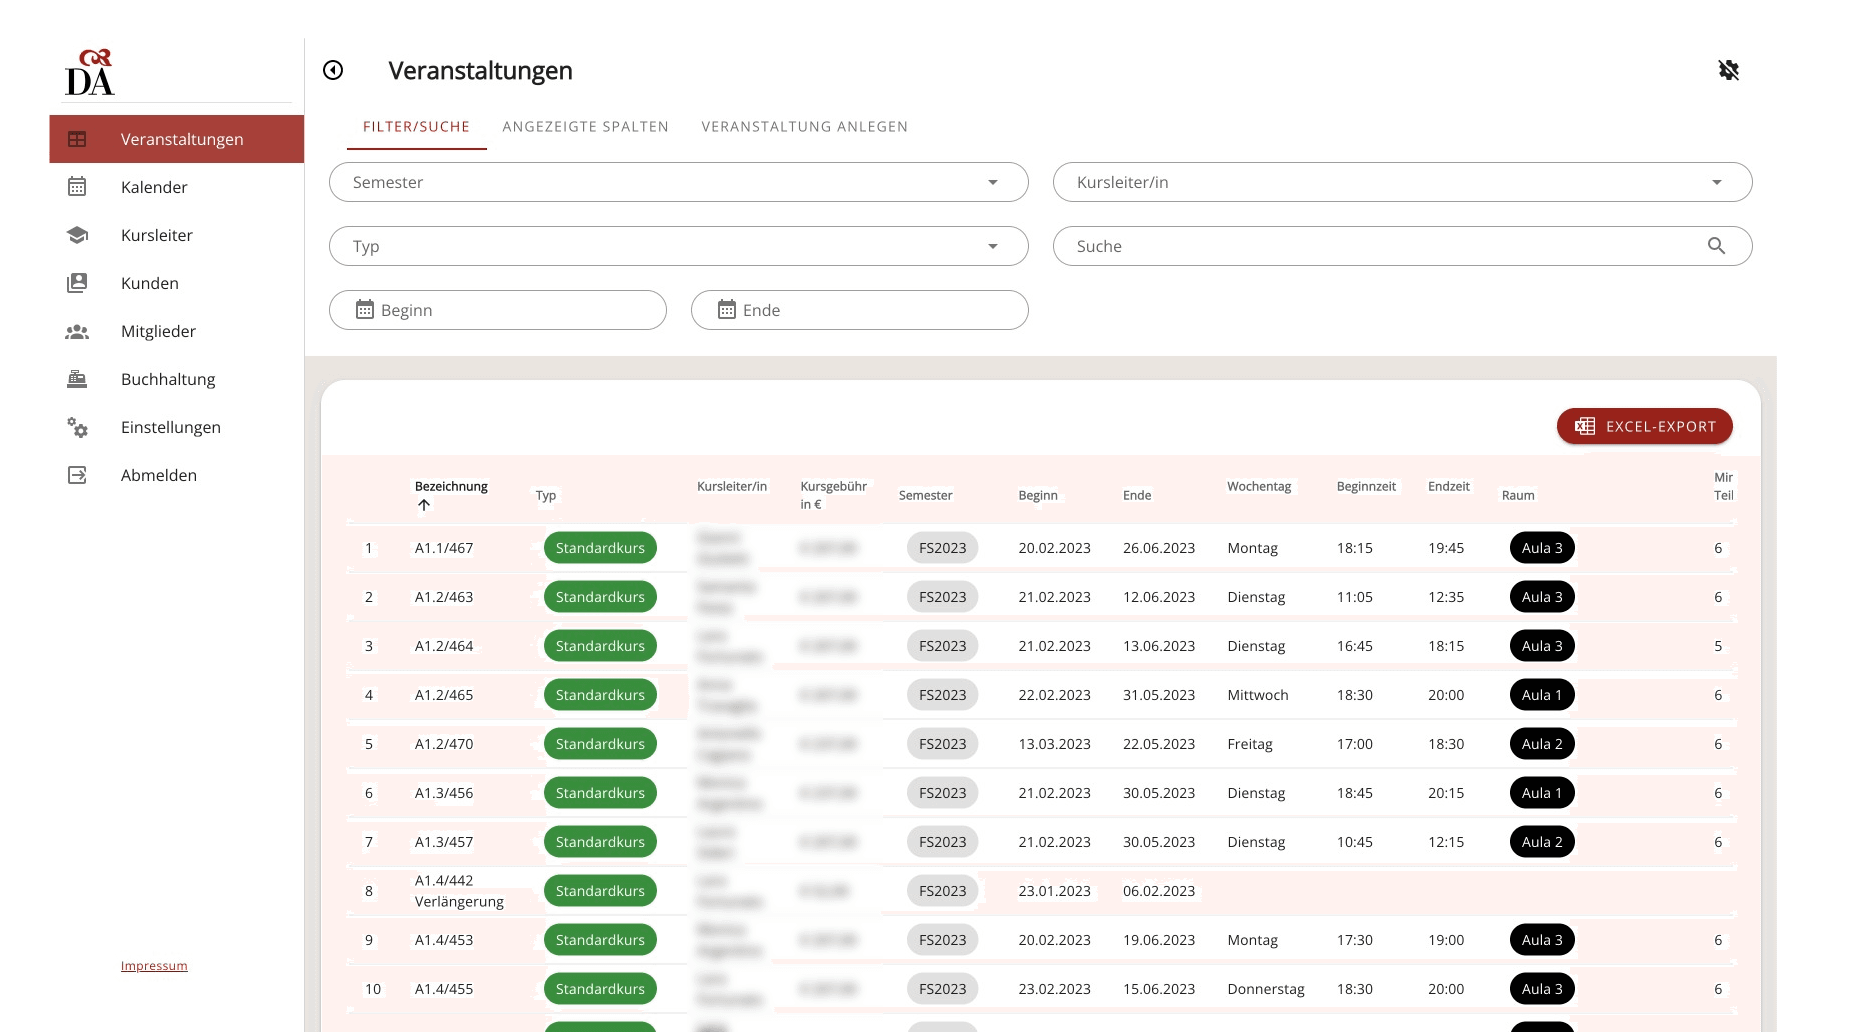Toggle the bug report icon at top right
Viewport: 1853px width, 1032px height.
click(x=1728, y=70)
